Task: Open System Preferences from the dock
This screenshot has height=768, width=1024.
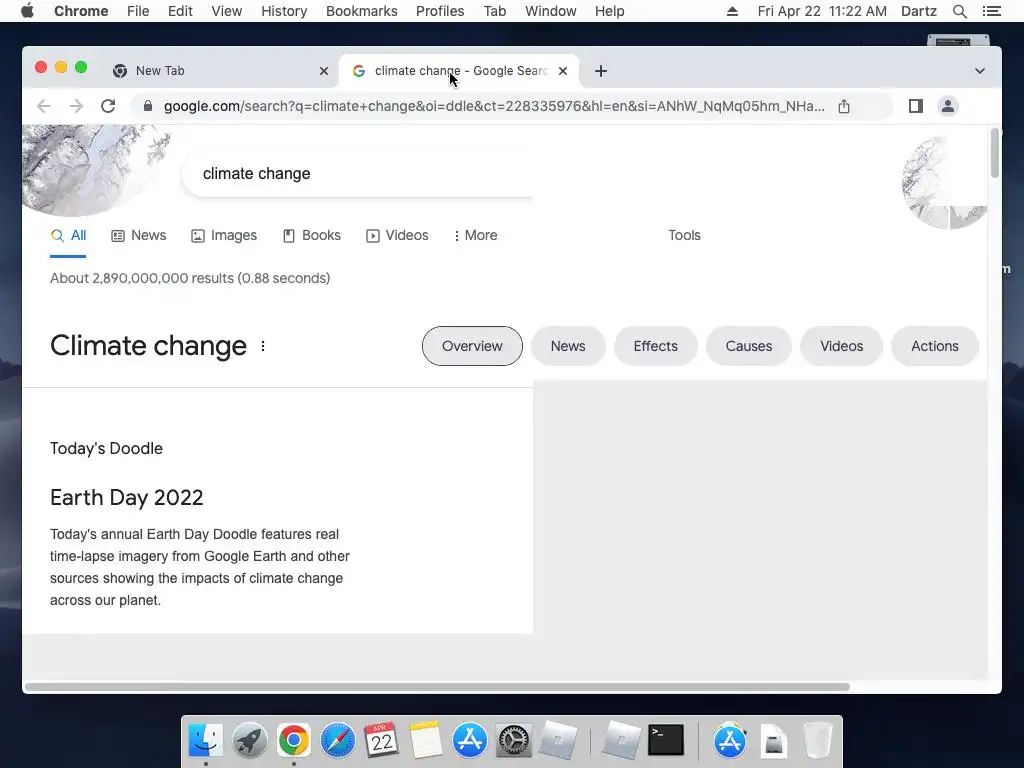Action: [513, 741]
